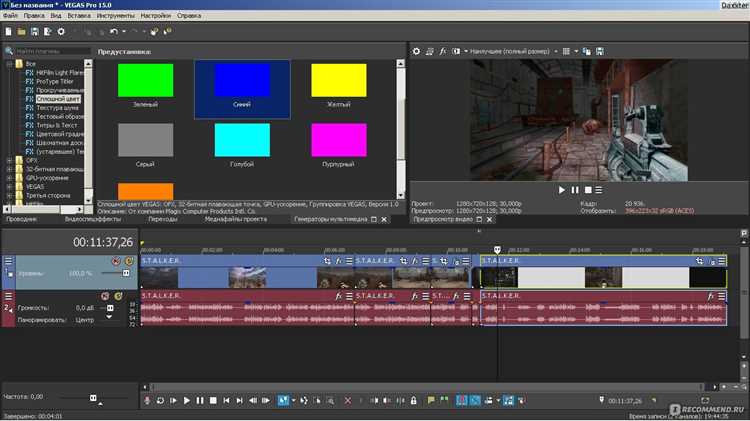The image size is (750, 421).
Task: Open the undo history dropdown arrow
Action: (x=124, y=32)
